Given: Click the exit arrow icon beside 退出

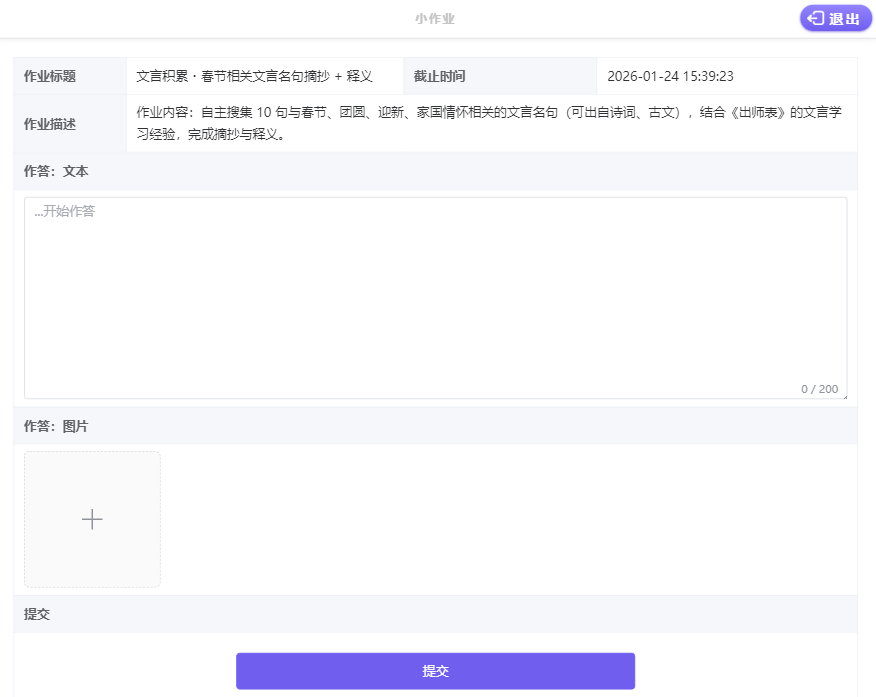Looking at the screenshot, I should (816, 18).
